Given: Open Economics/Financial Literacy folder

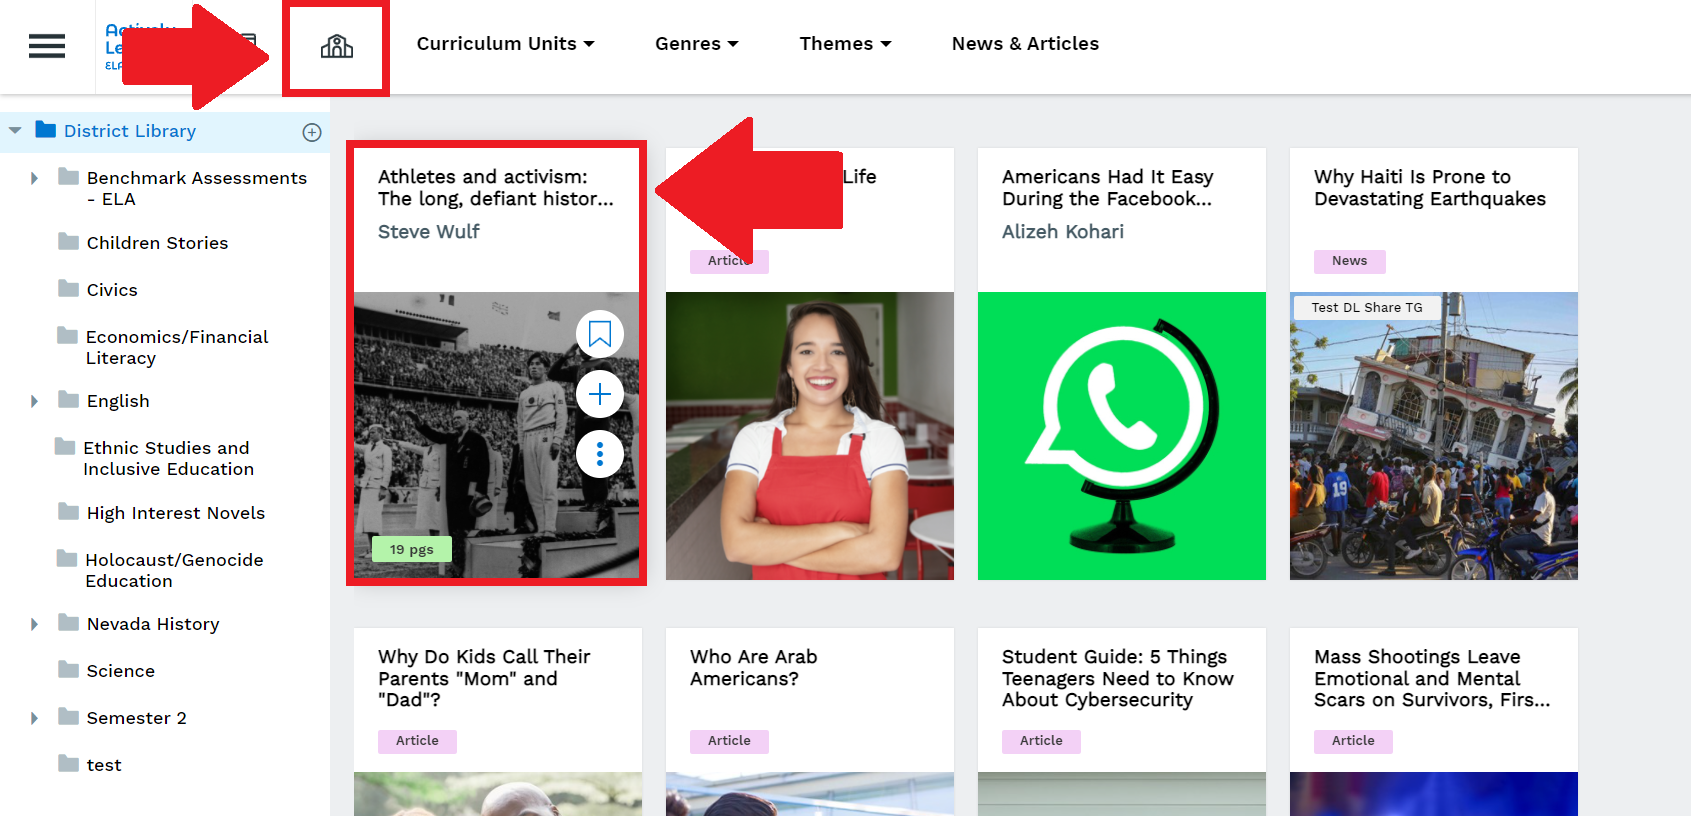Looking at the screenshot, I should pyautogui.click(x=177, y=347).
